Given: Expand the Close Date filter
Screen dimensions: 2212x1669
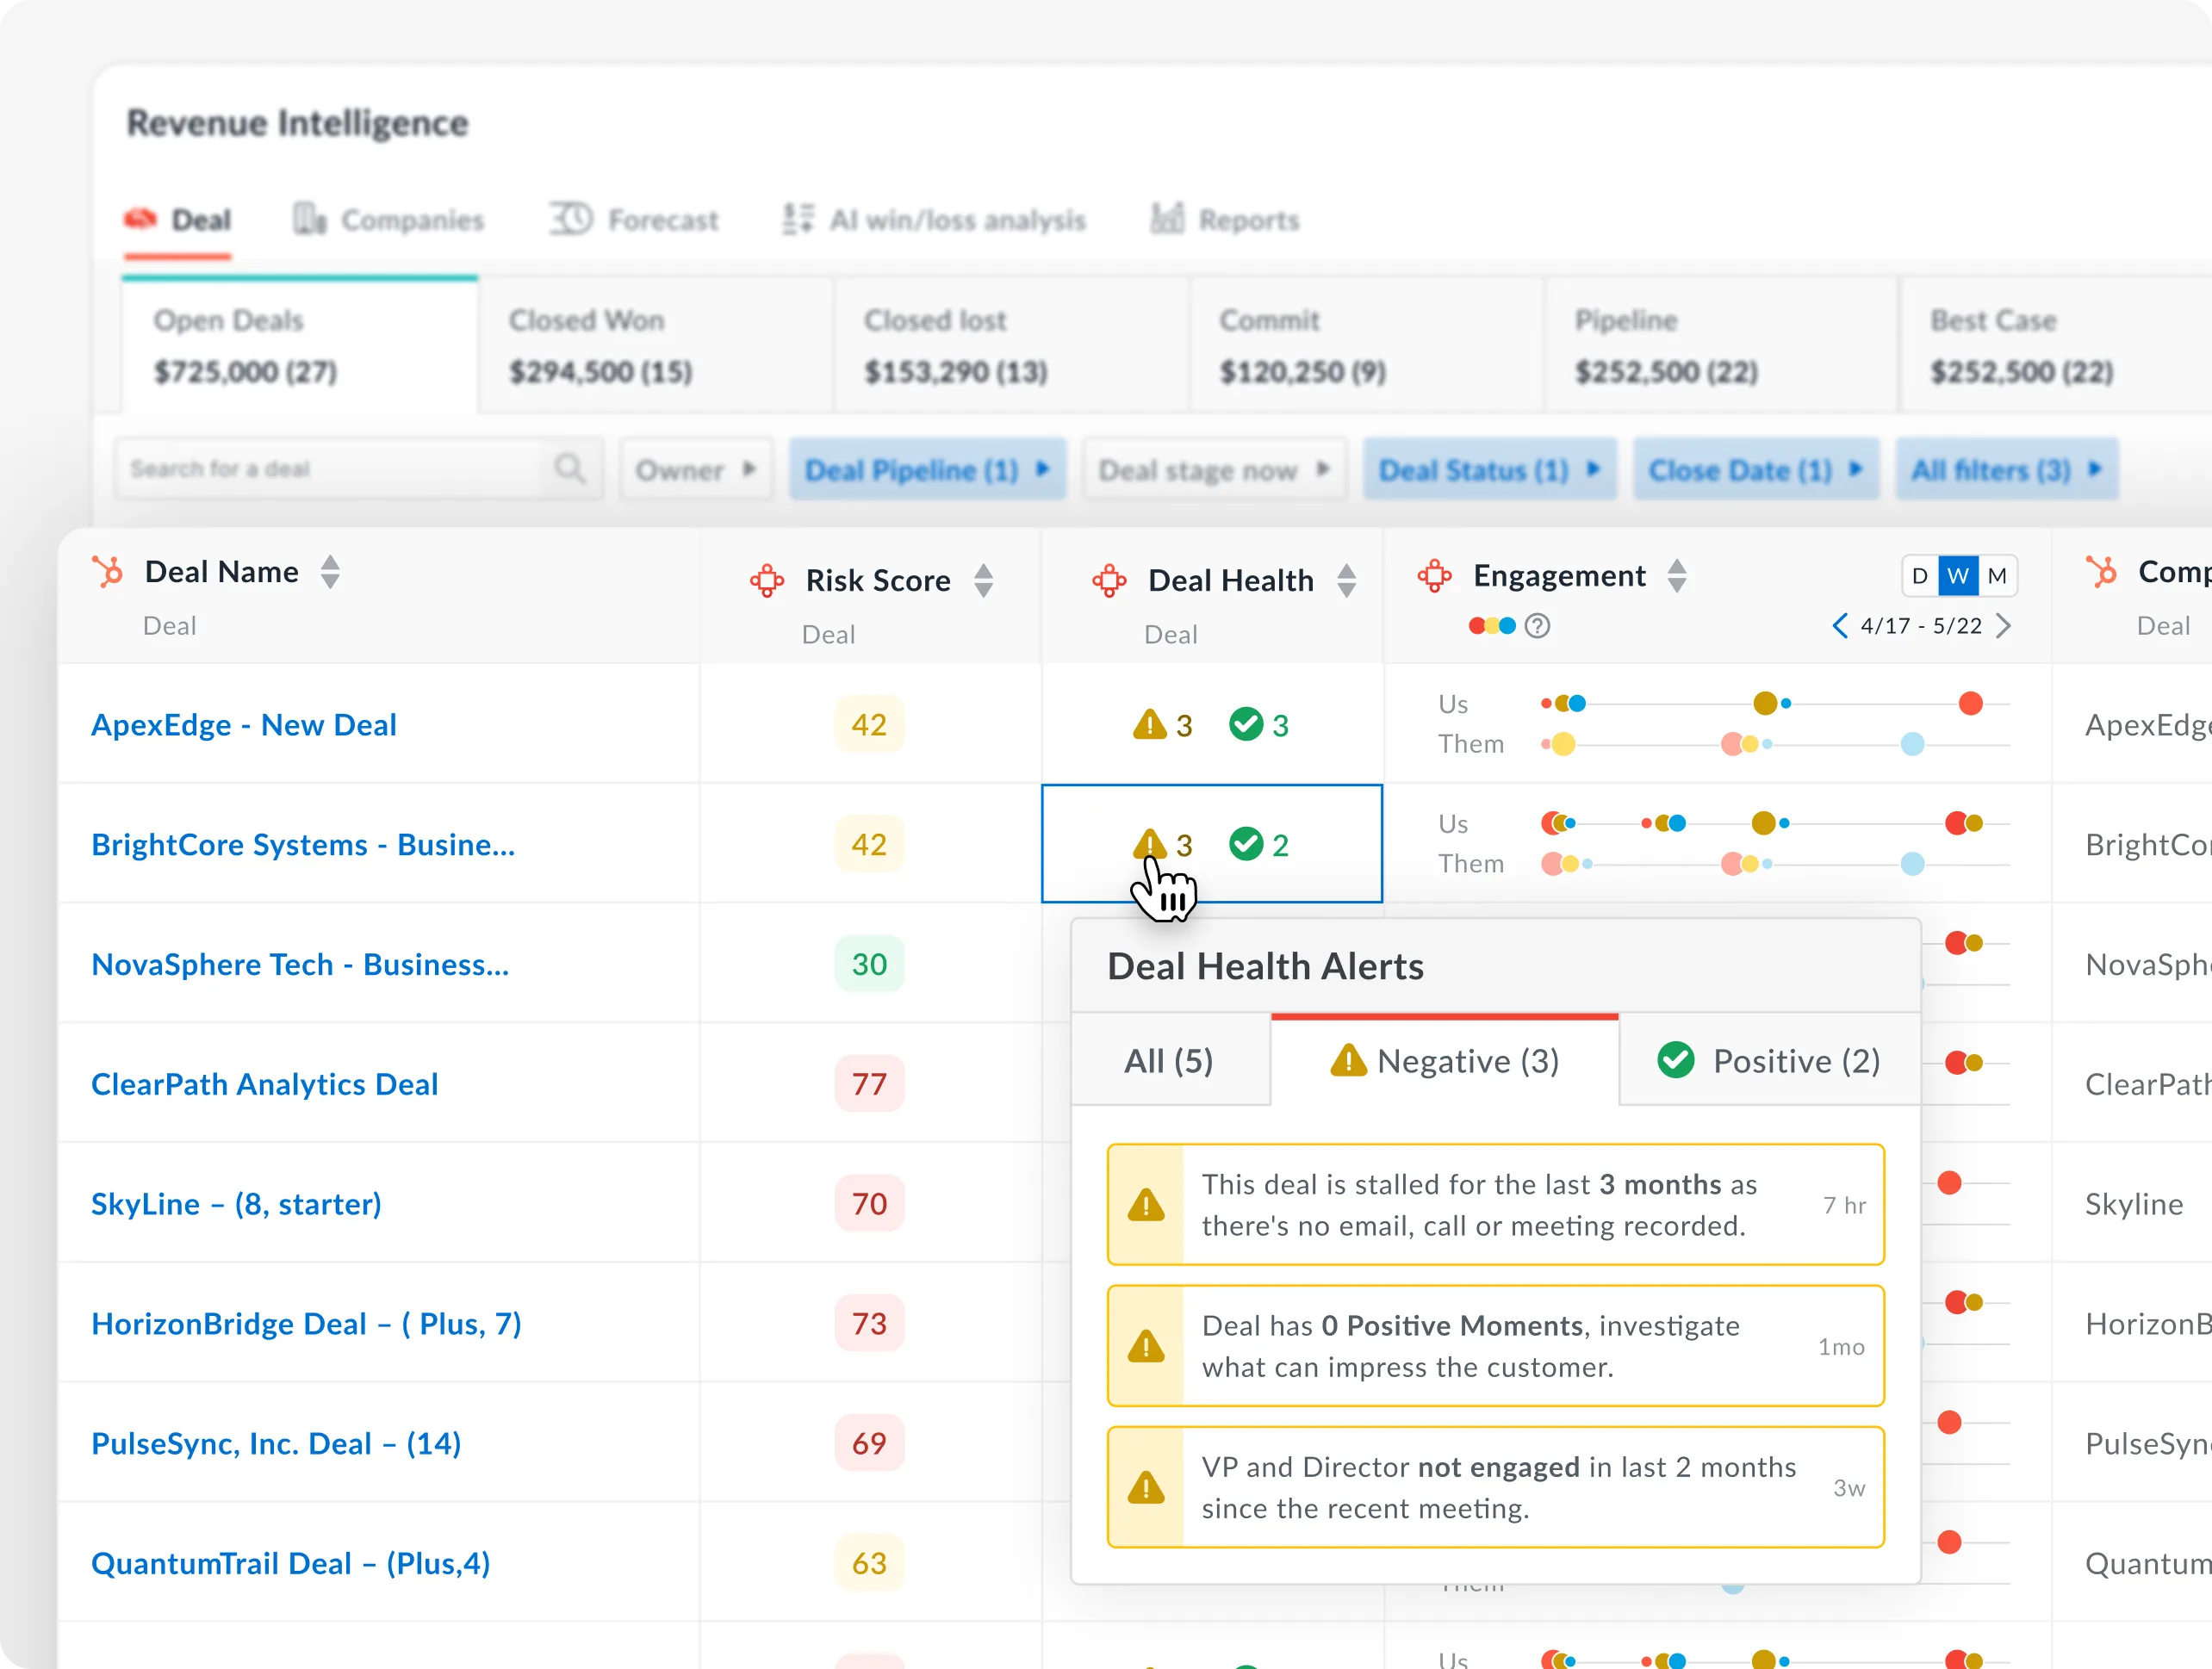Looking at the screenshot, I should coord(1755,469).
